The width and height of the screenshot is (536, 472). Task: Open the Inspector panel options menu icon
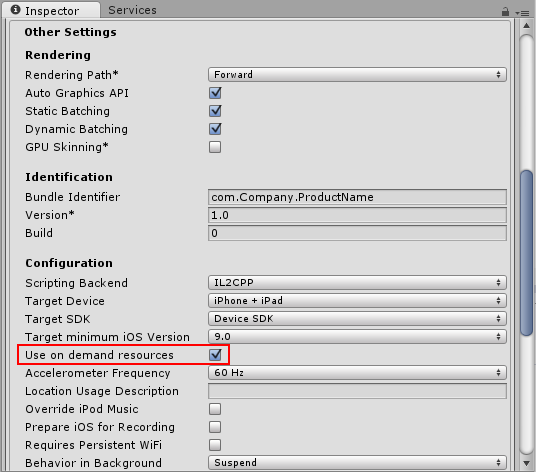[x=522, y=13]
